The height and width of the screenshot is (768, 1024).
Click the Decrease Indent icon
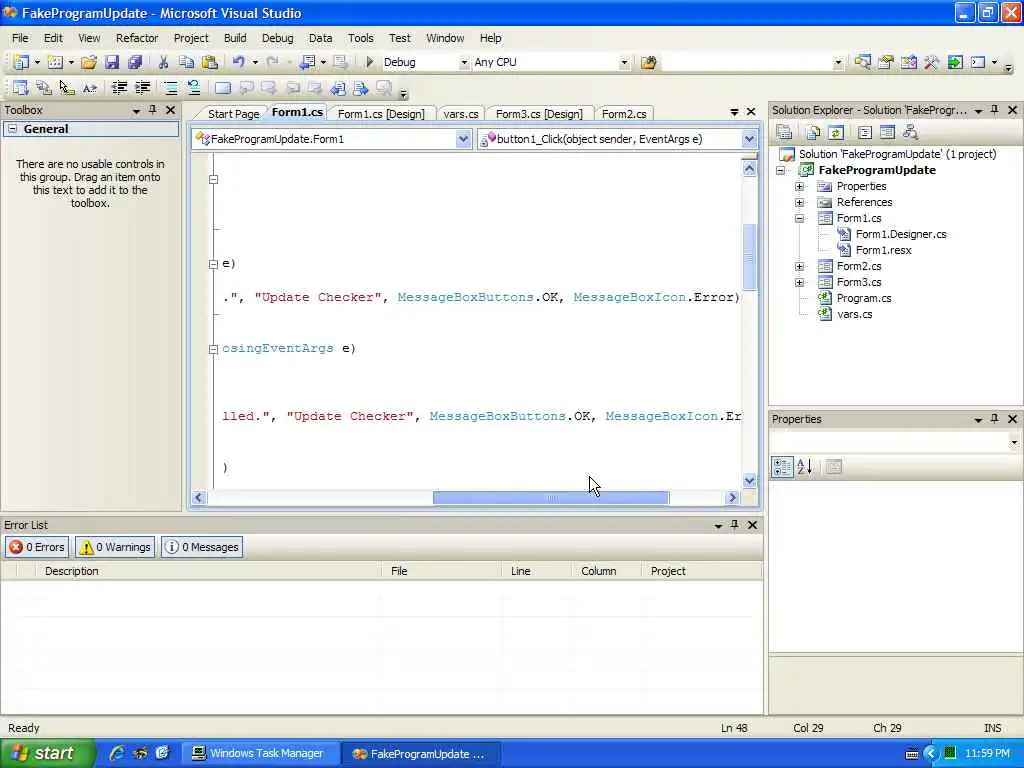click(119, 88)
